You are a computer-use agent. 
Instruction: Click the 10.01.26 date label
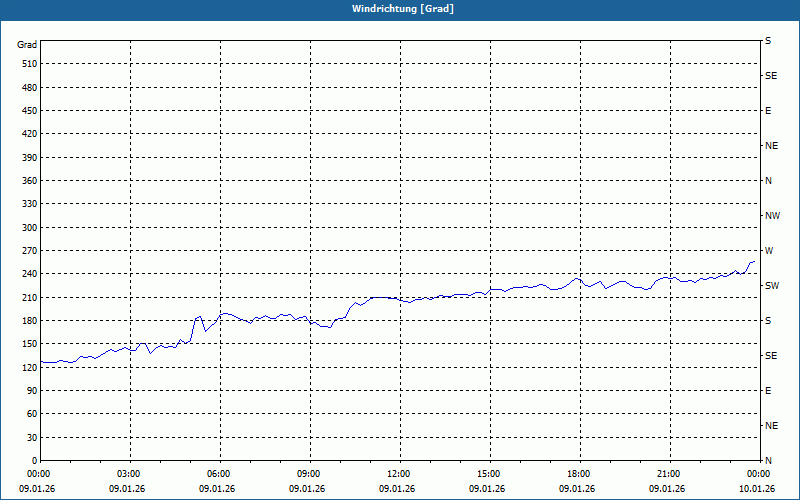(x=757, y=489)
